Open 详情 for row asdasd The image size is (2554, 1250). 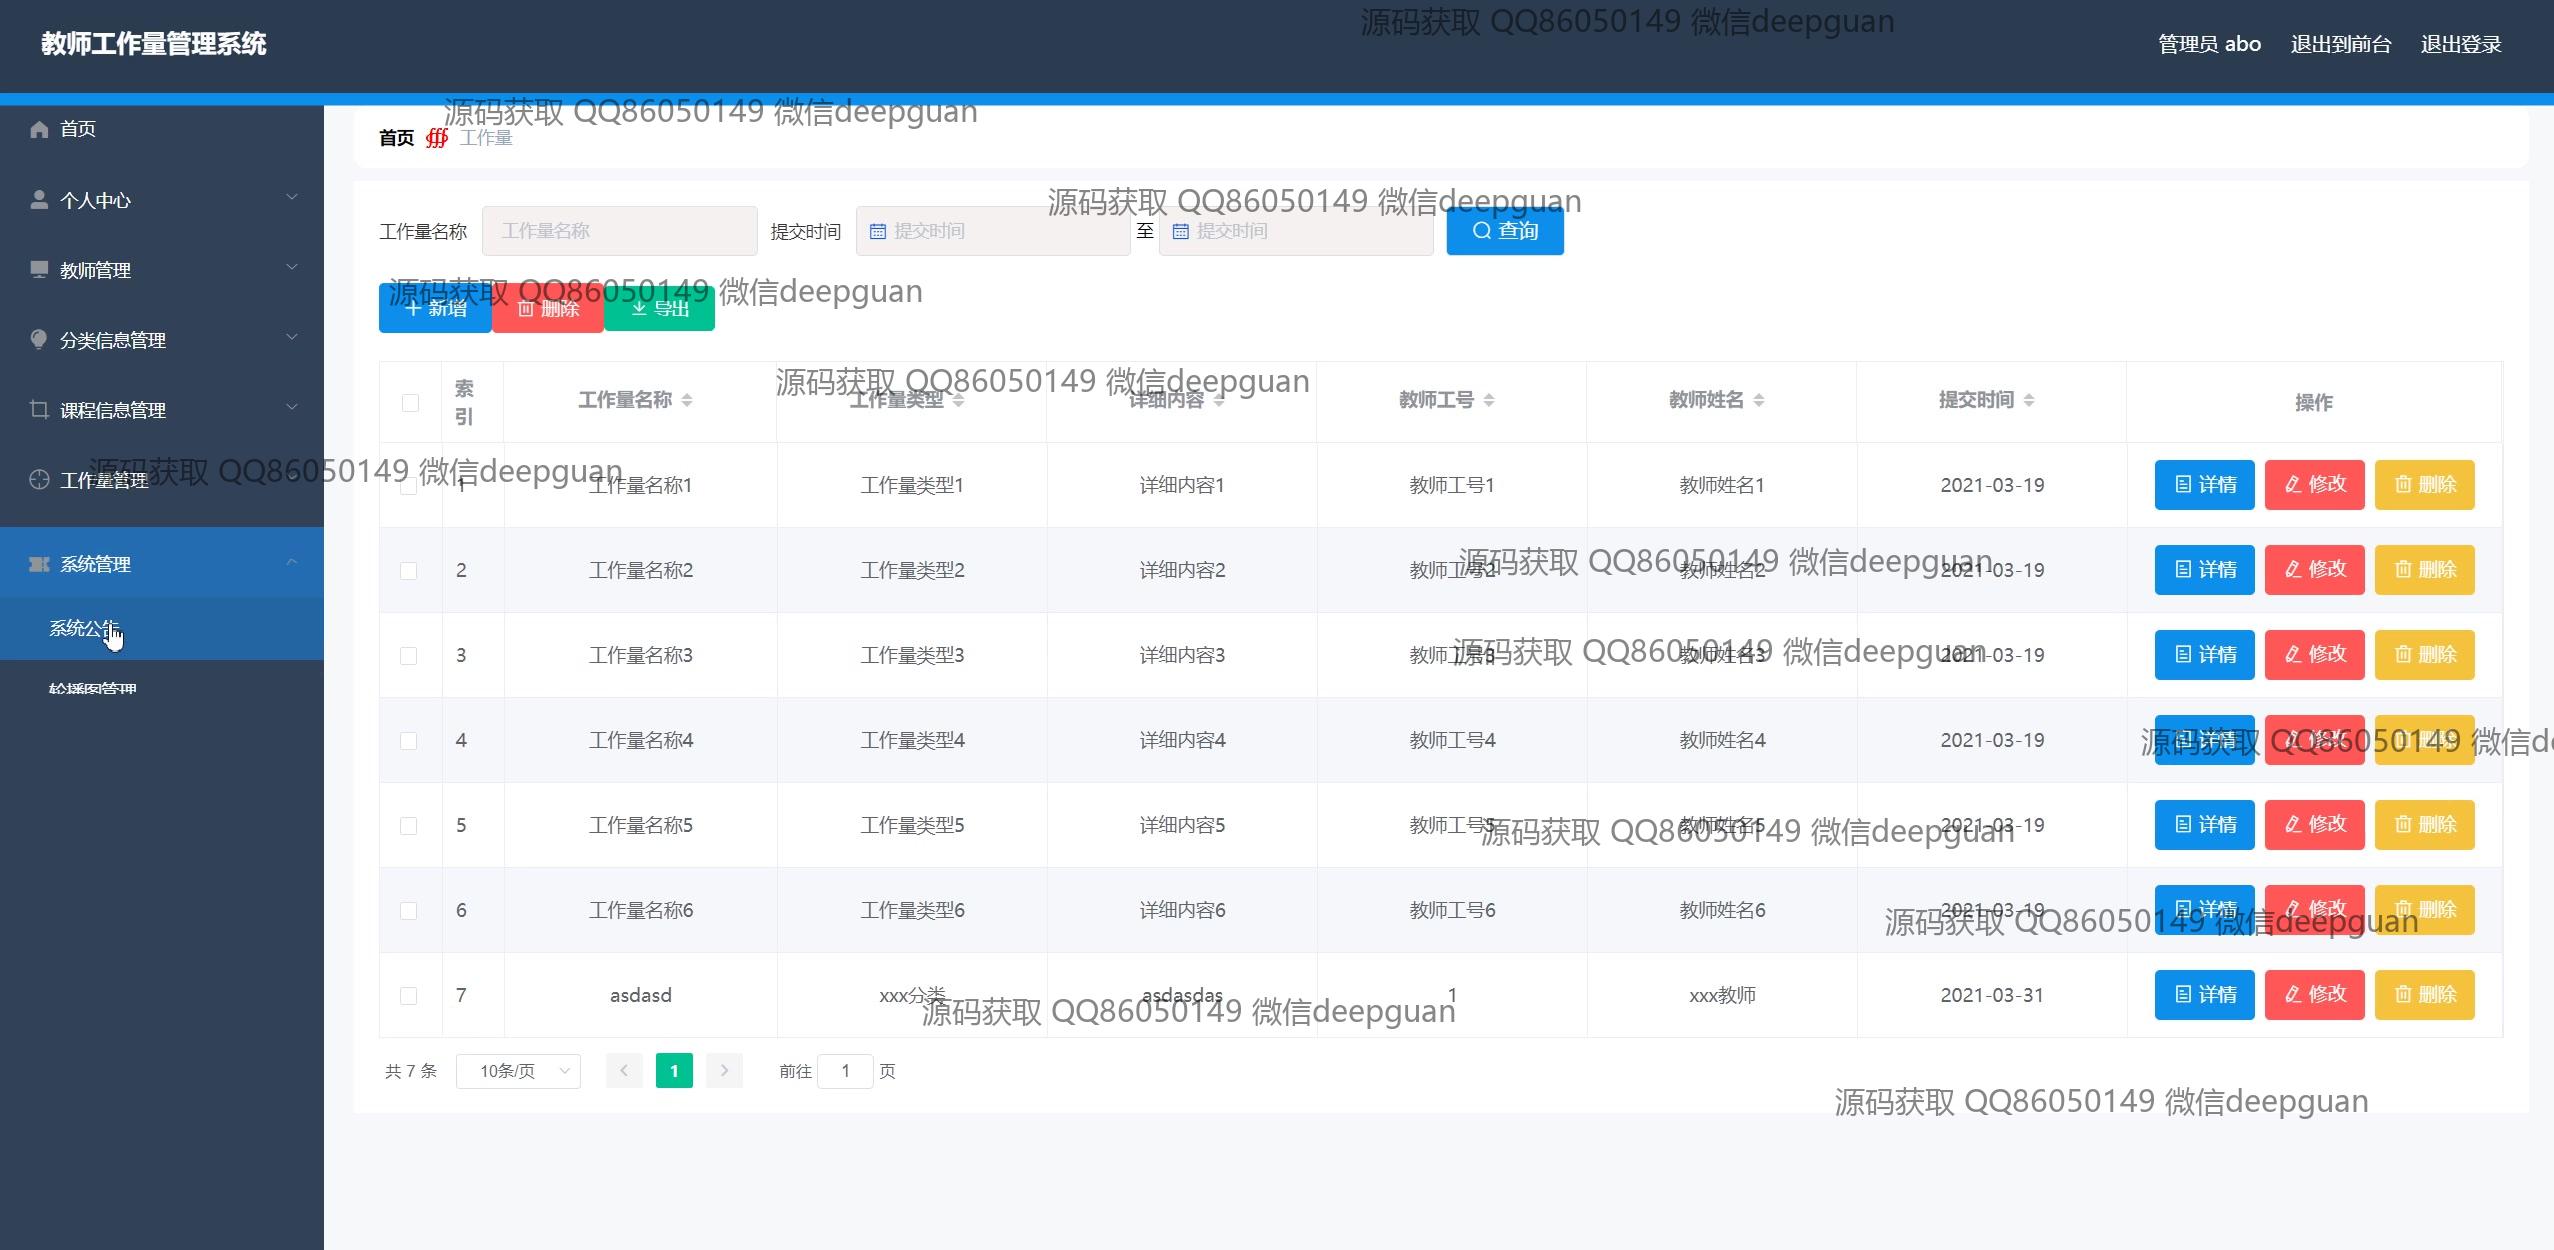2204,995
